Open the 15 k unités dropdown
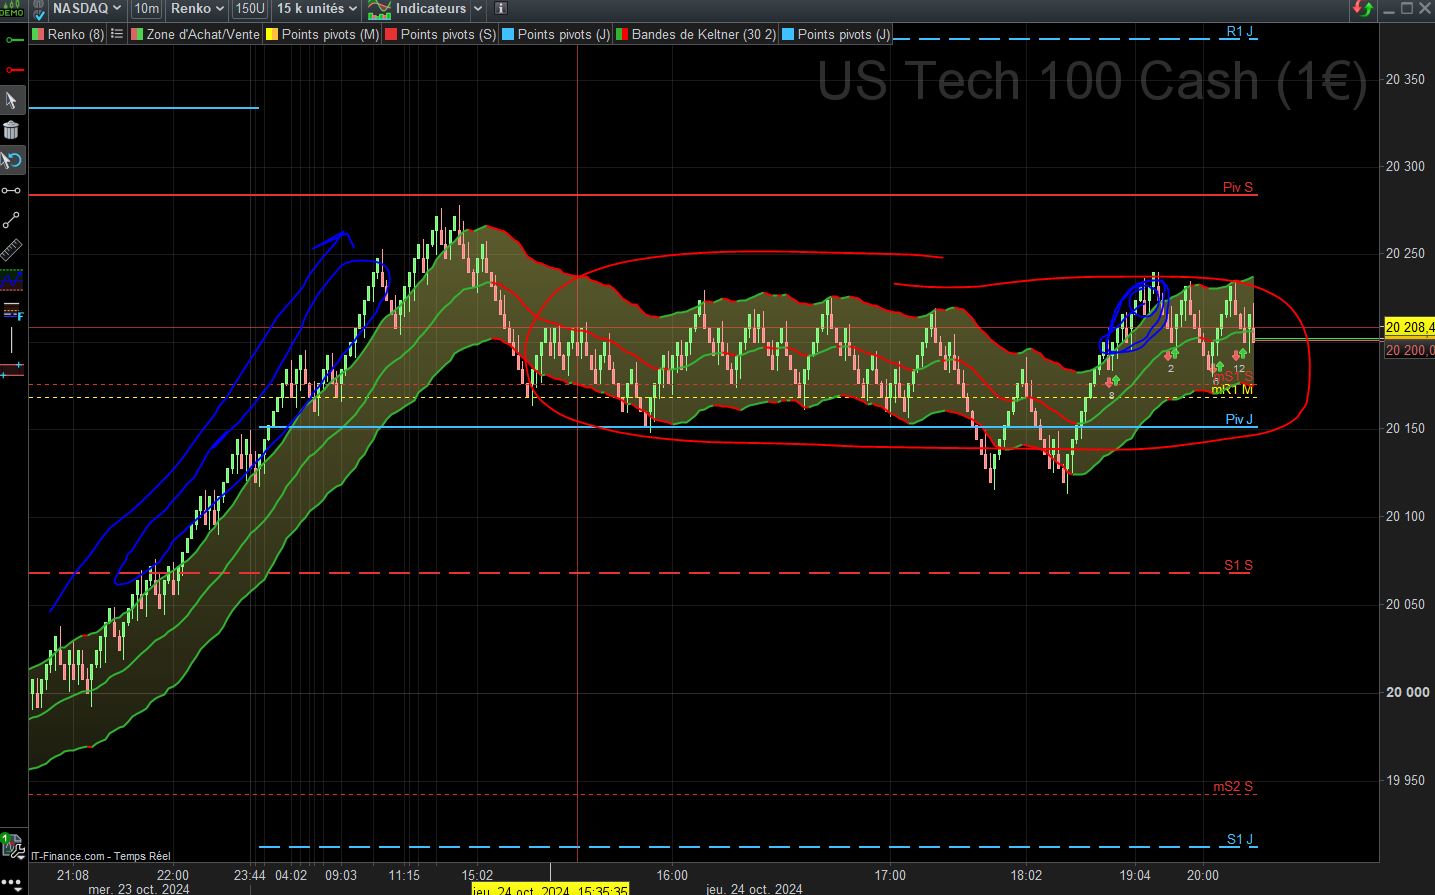The image size is (1435, 895). [x=317, y=9]
